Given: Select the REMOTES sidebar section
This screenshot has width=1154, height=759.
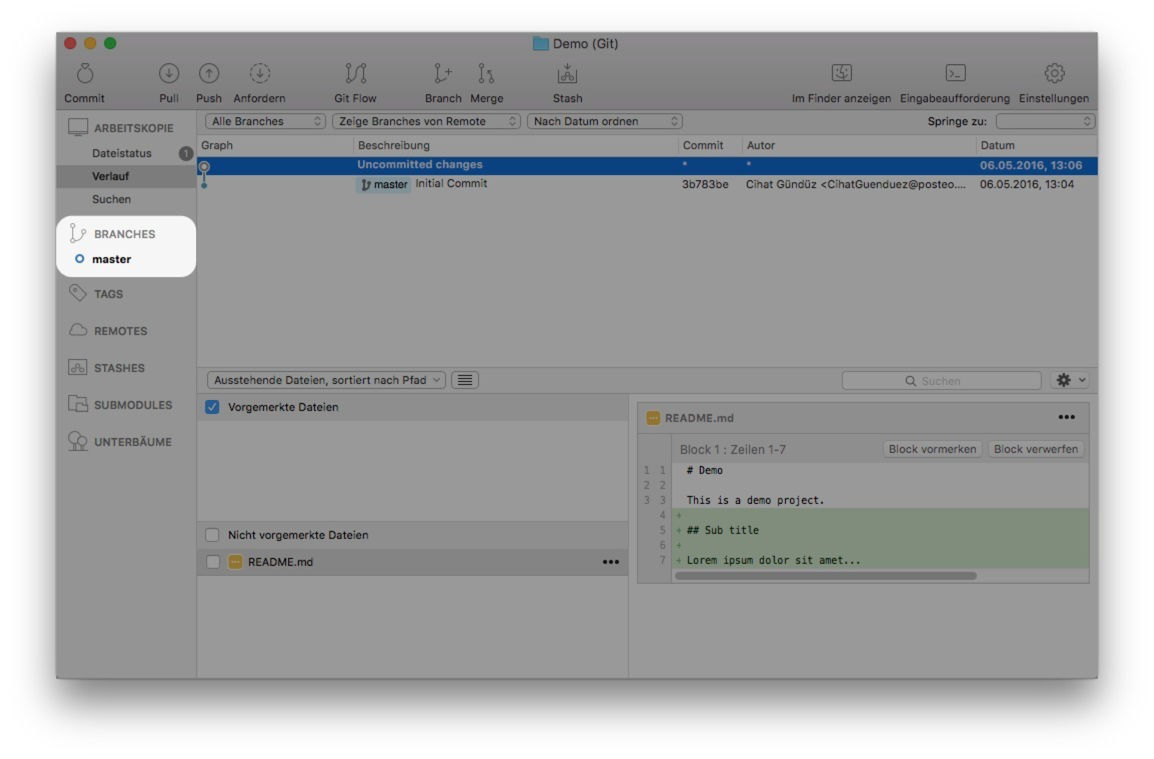Looking at the screenshot, I should click(x=108, y=331).
